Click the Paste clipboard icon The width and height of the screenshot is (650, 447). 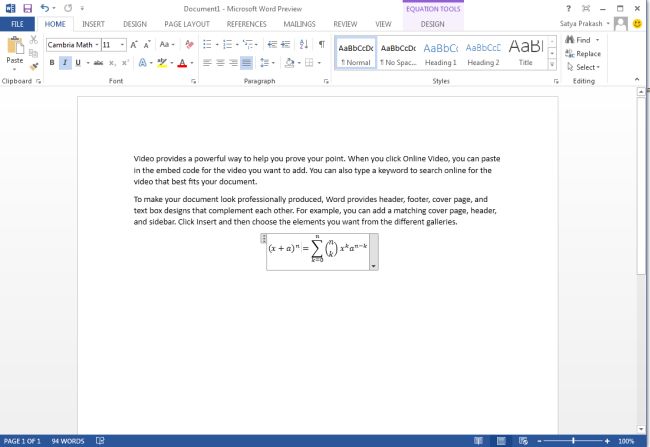[x=15, y=46]
